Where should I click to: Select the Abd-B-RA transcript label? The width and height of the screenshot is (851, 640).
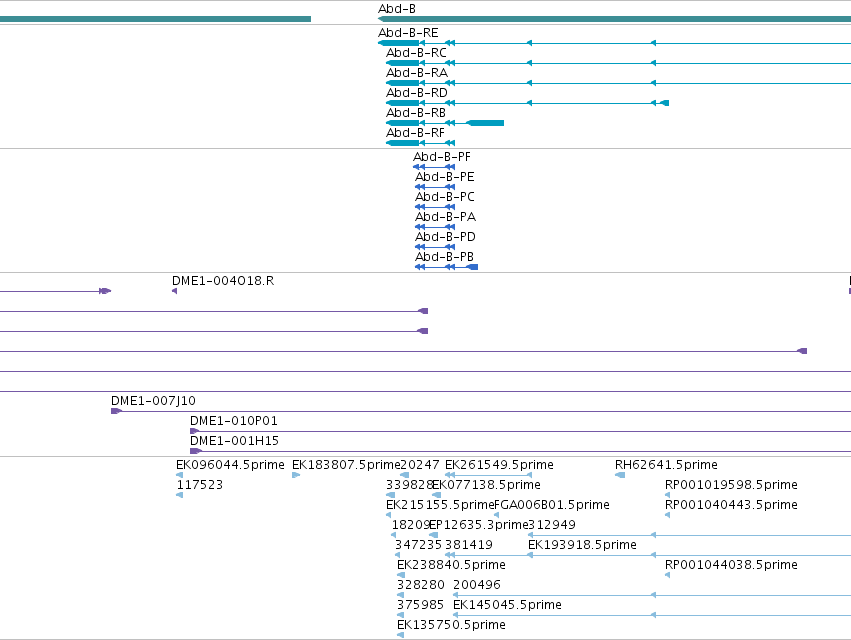(417, 73)
